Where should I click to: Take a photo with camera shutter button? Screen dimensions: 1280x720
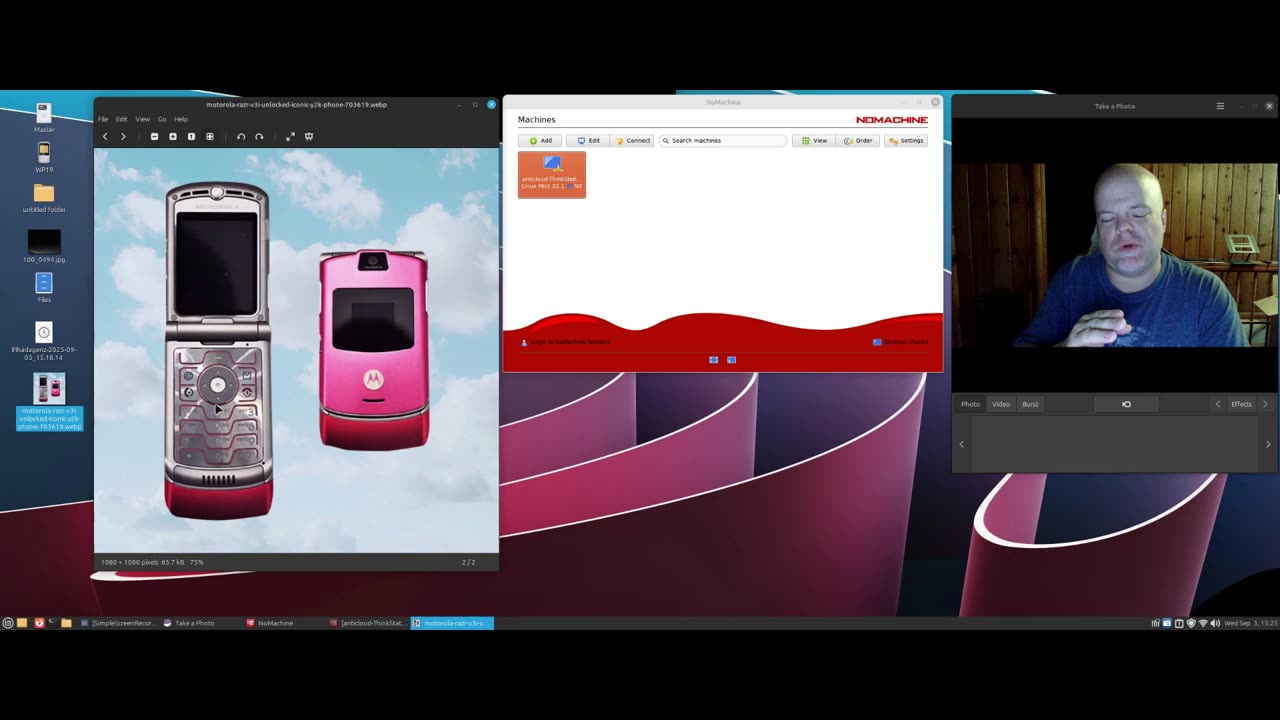(1126, 404)
